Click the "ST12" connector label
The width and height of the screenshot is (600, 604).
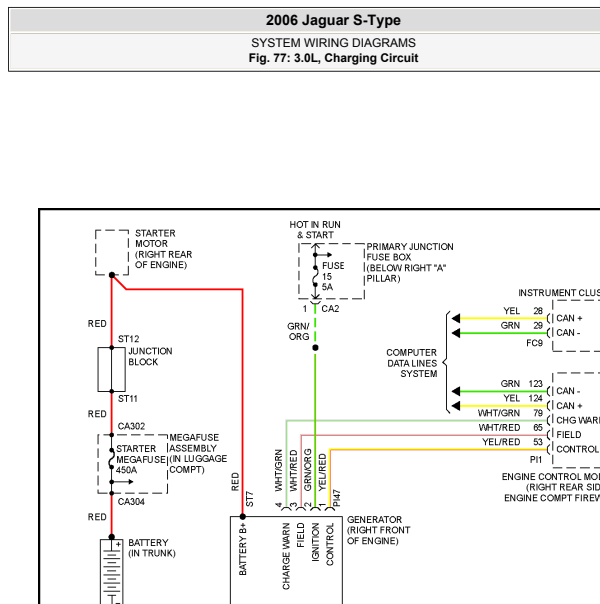coord(128,339)
